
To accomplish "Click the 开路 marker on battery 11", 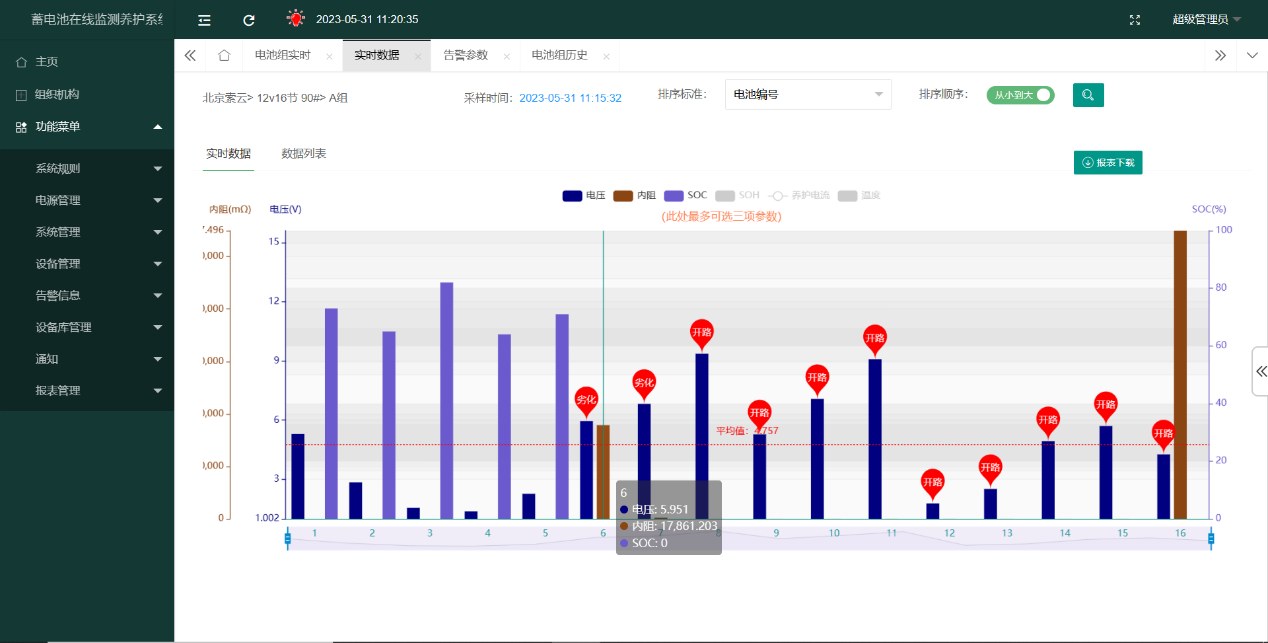I will point(875,340).
